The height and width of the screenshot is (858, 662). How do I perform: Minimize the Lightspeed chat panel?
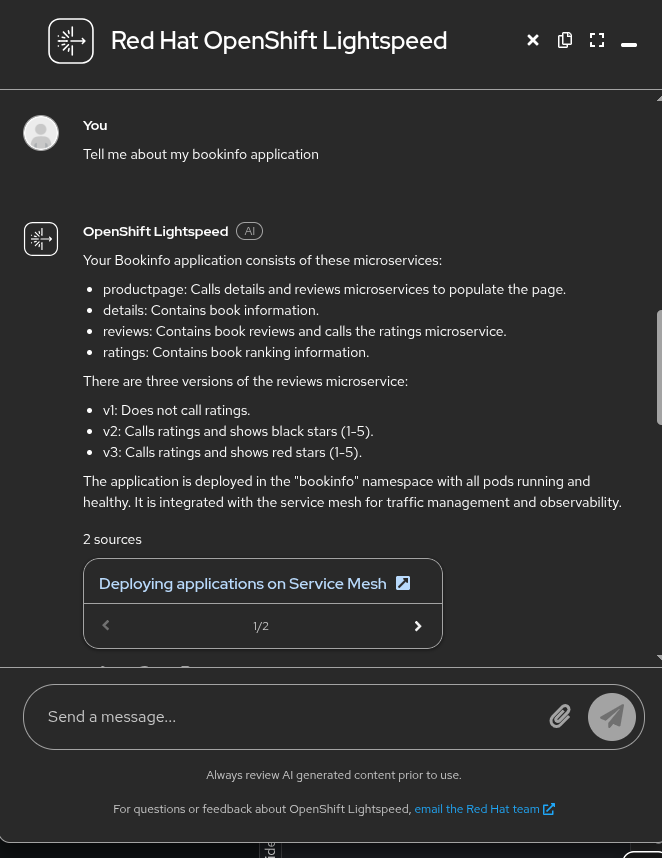click(x=629, y=44)
